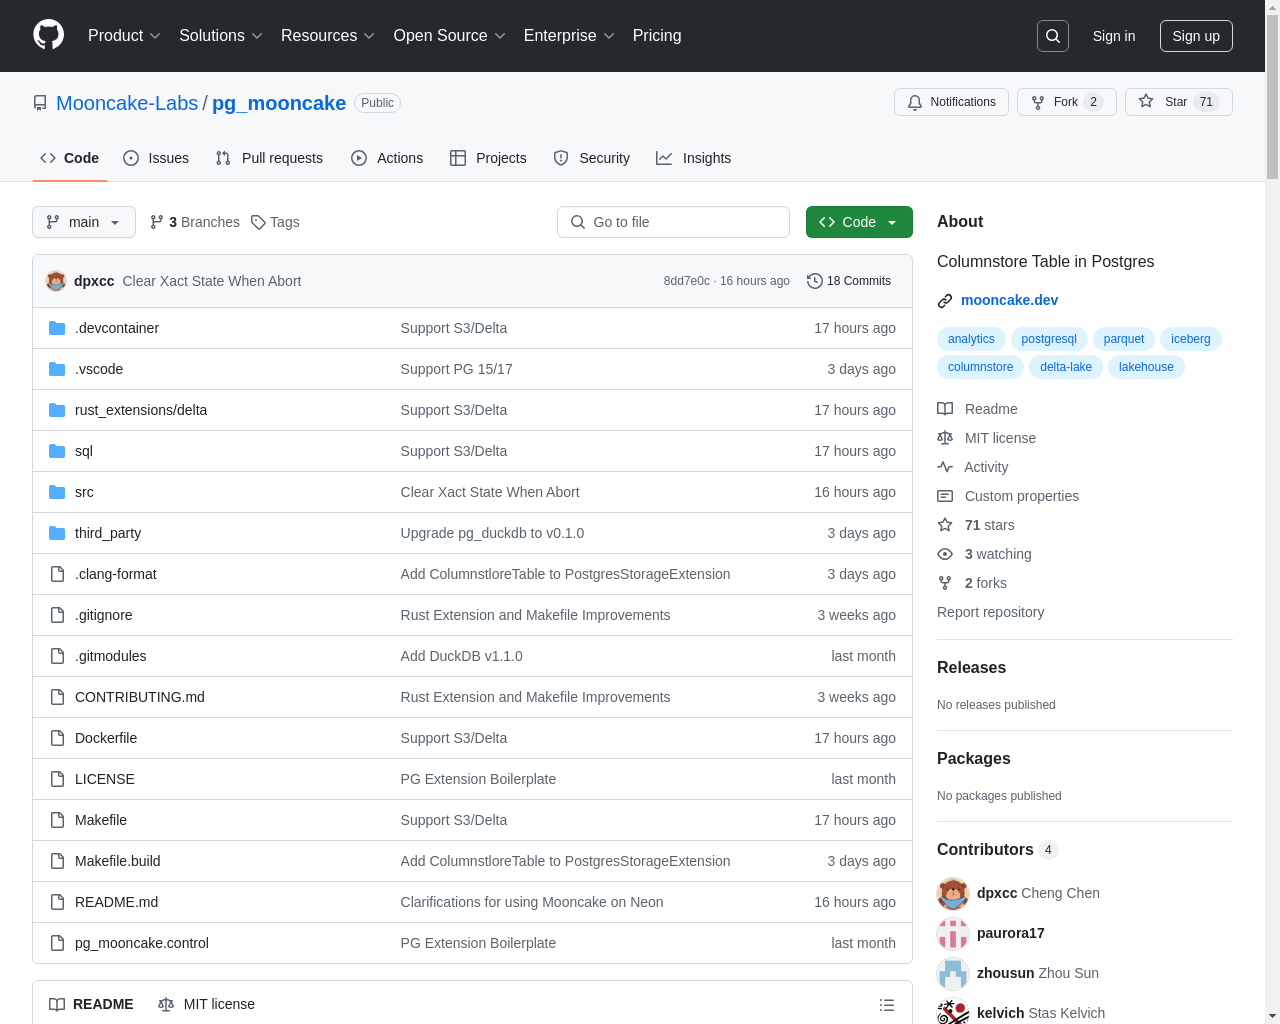Click the pulse icon beside Activity
This screenshot has height=1024, width=1280.
pos(945,467)
